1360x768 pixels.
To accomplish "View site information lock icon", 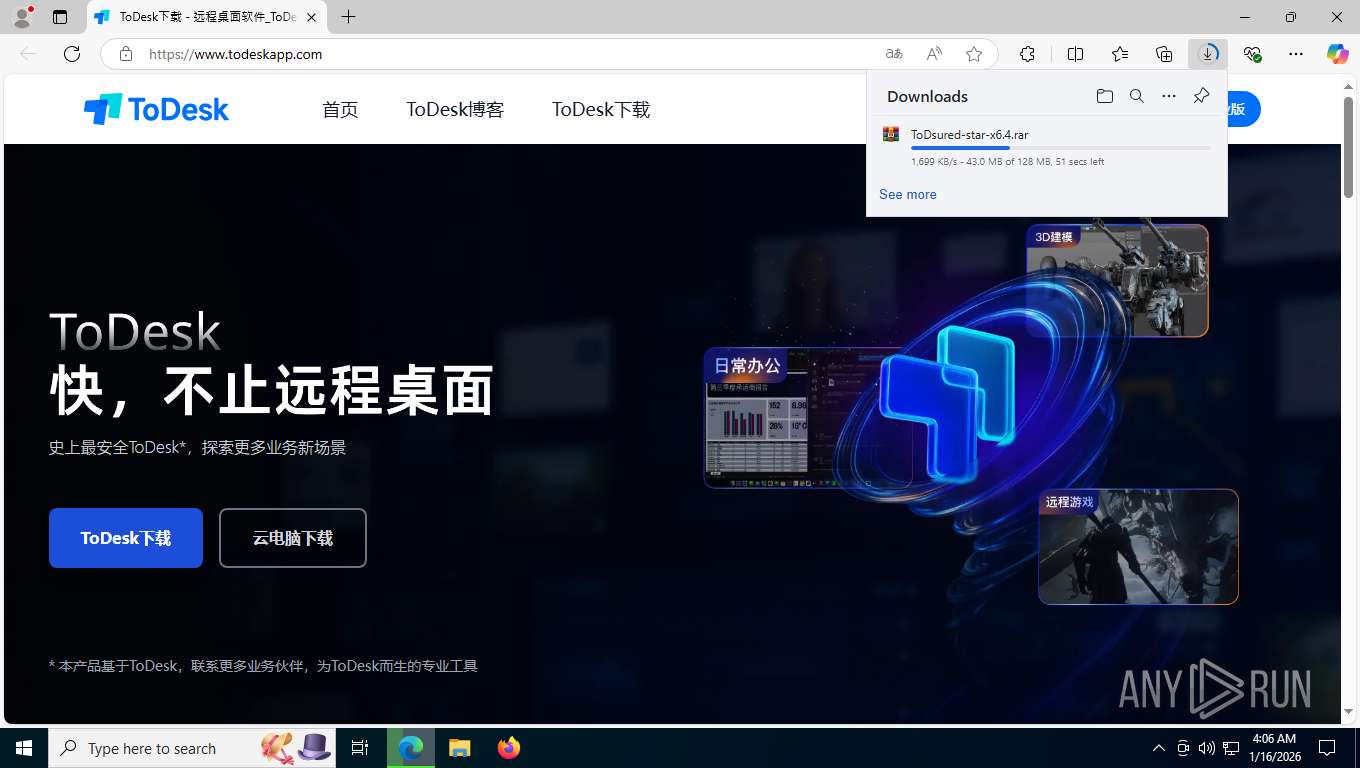I will pos(125,54).
